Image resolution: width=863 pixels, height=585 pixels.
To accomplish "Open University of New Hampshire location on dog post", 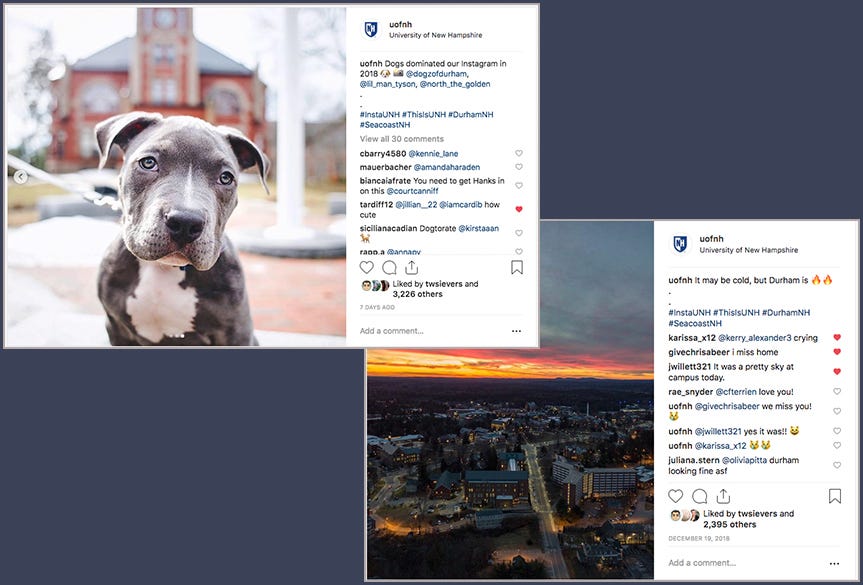I will (x=435, y=35).
